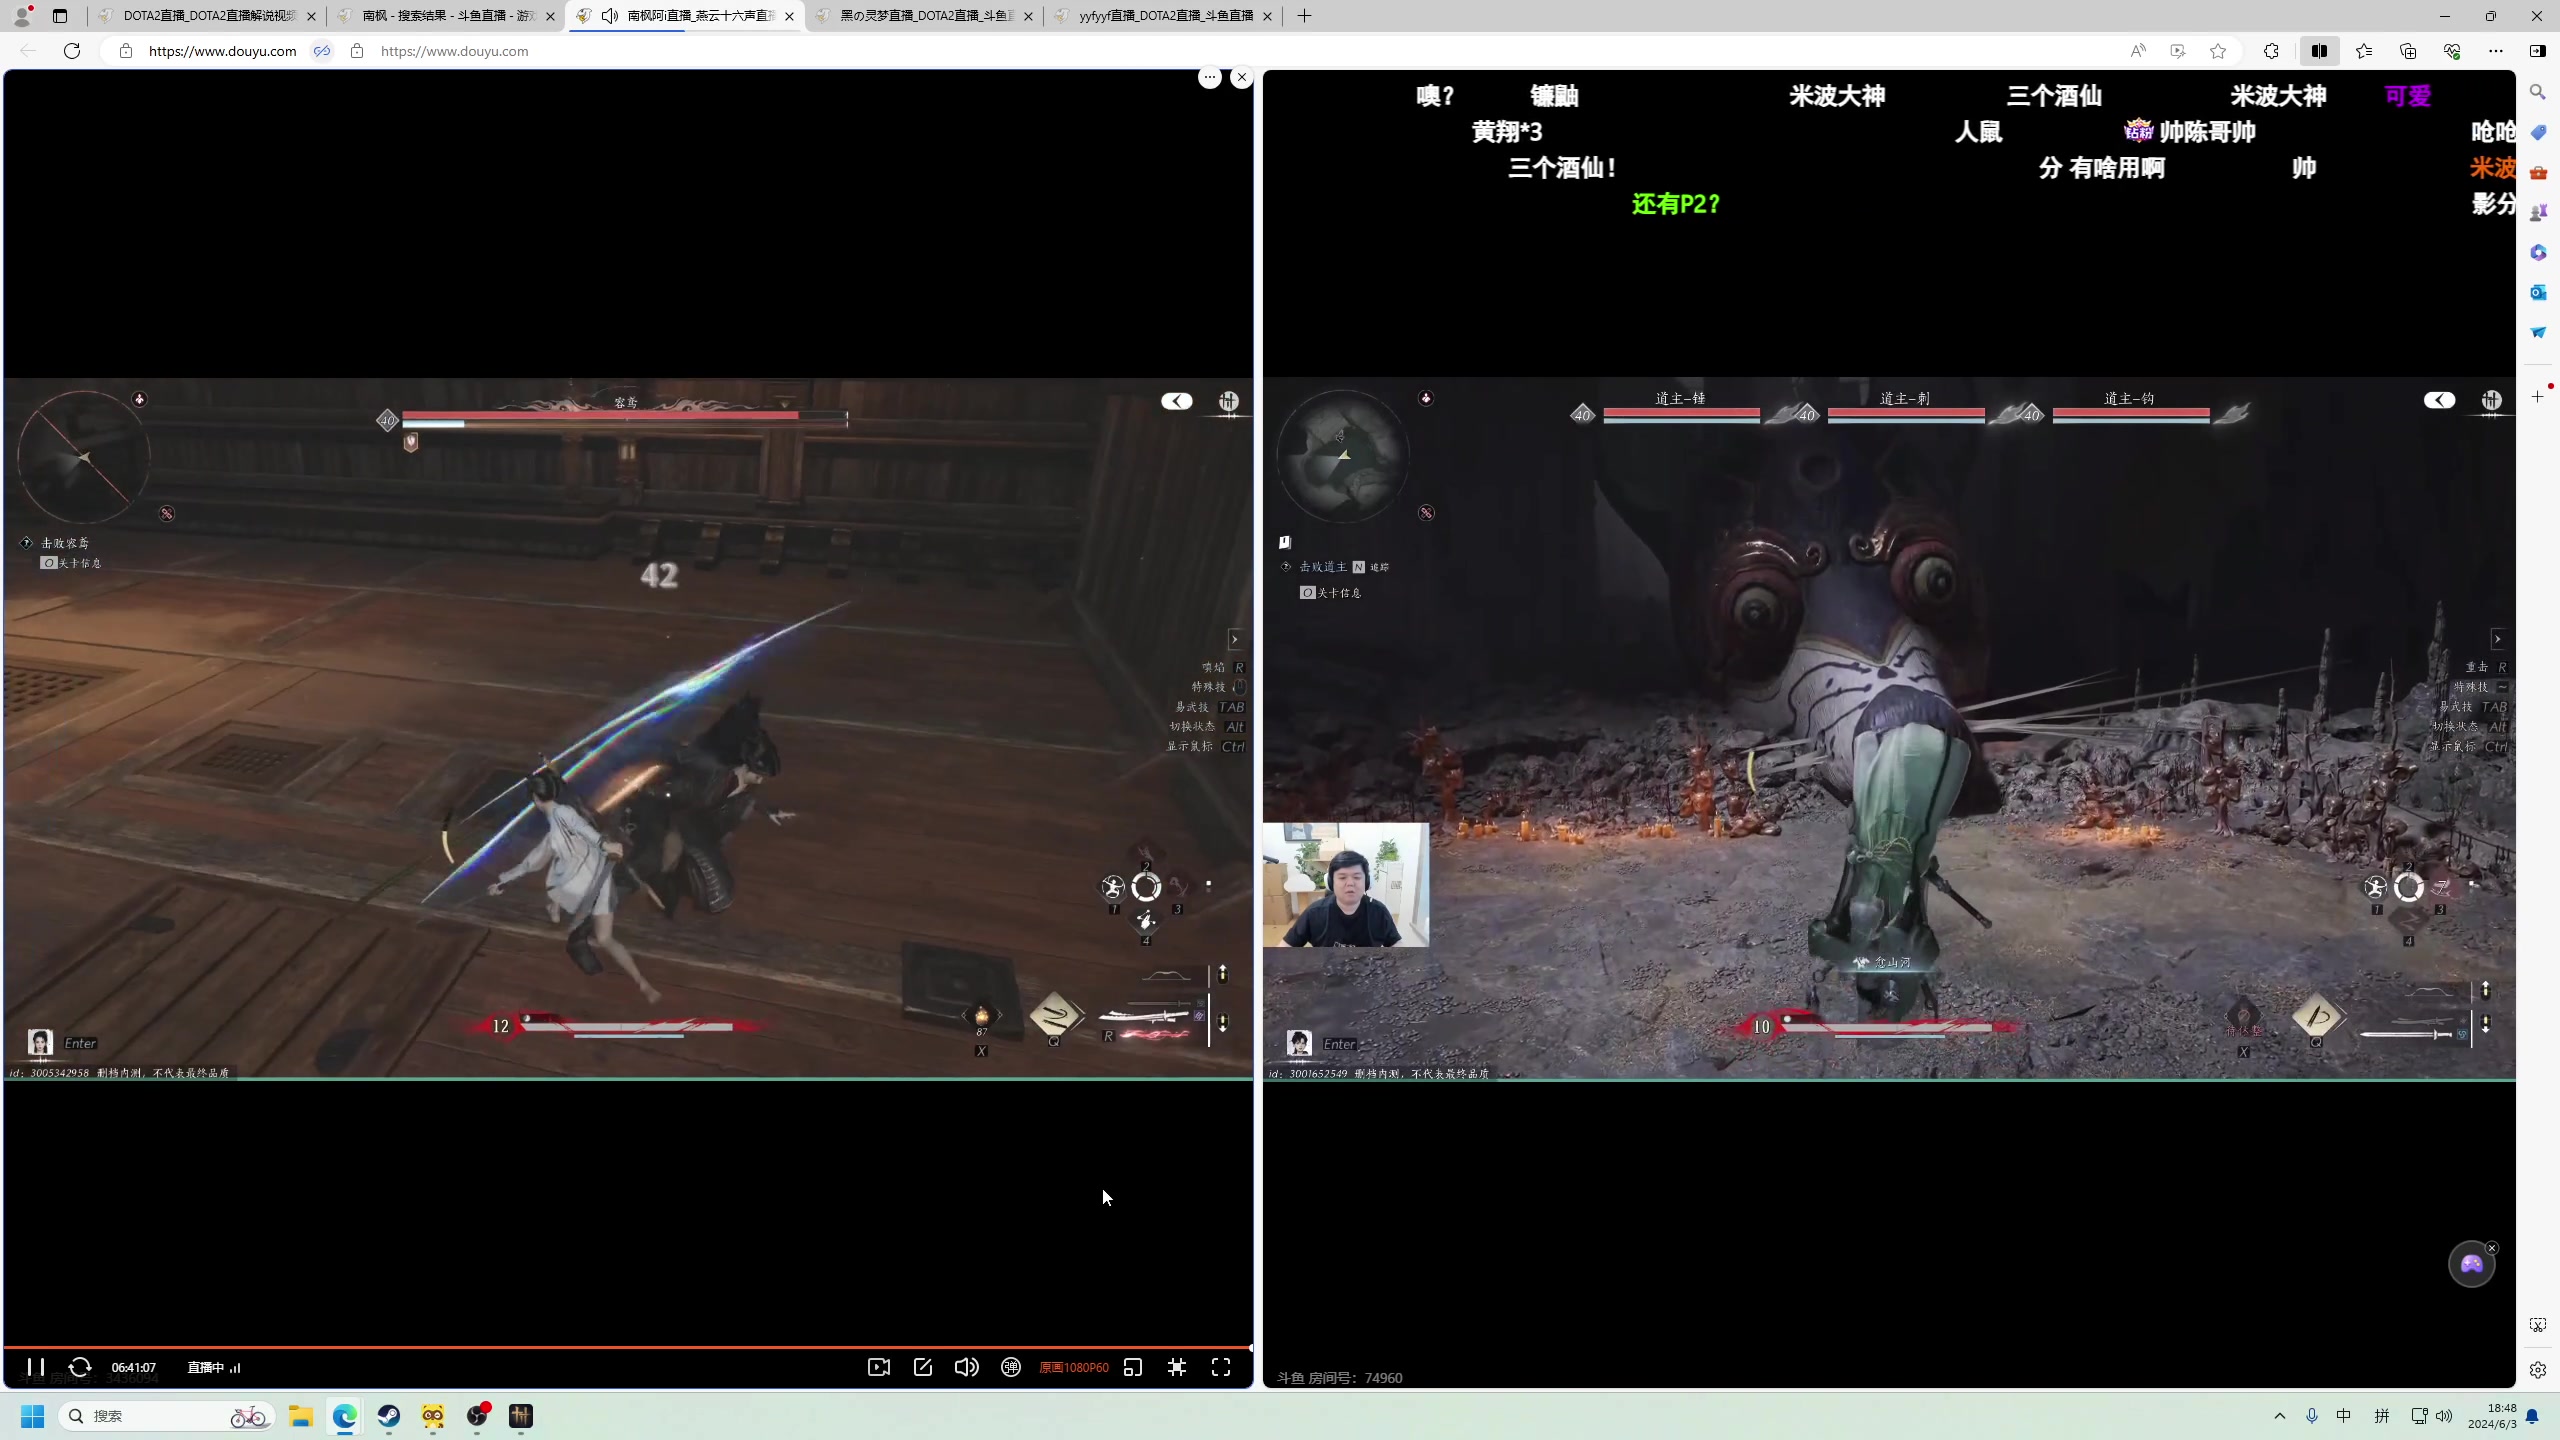
Task: Add this page to favorites
Action: [2218, 51]
